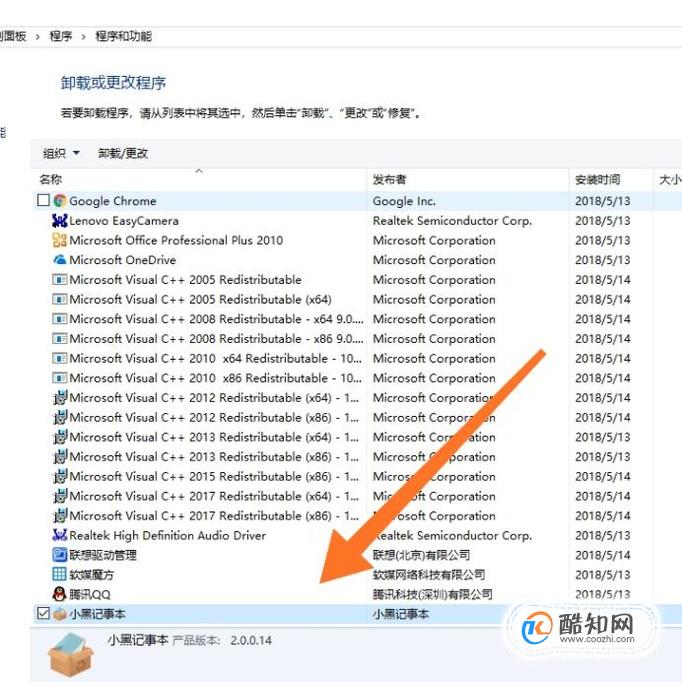Go to 程序 in the breadcrumb path
Screen dimensions: 682x682
(x=60, y=36)
